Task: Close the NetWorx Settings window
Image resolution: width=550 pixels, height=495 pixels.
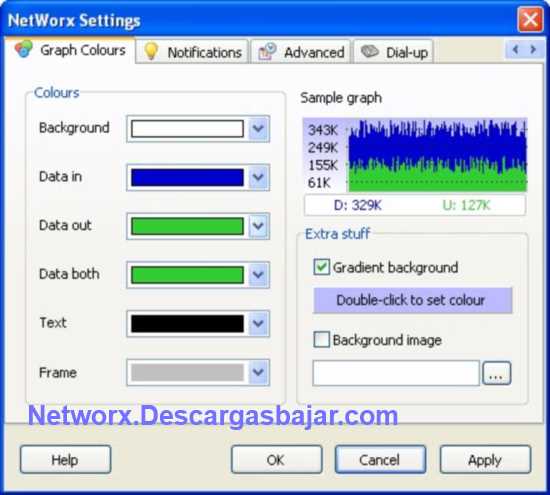Action: (530, 19)
